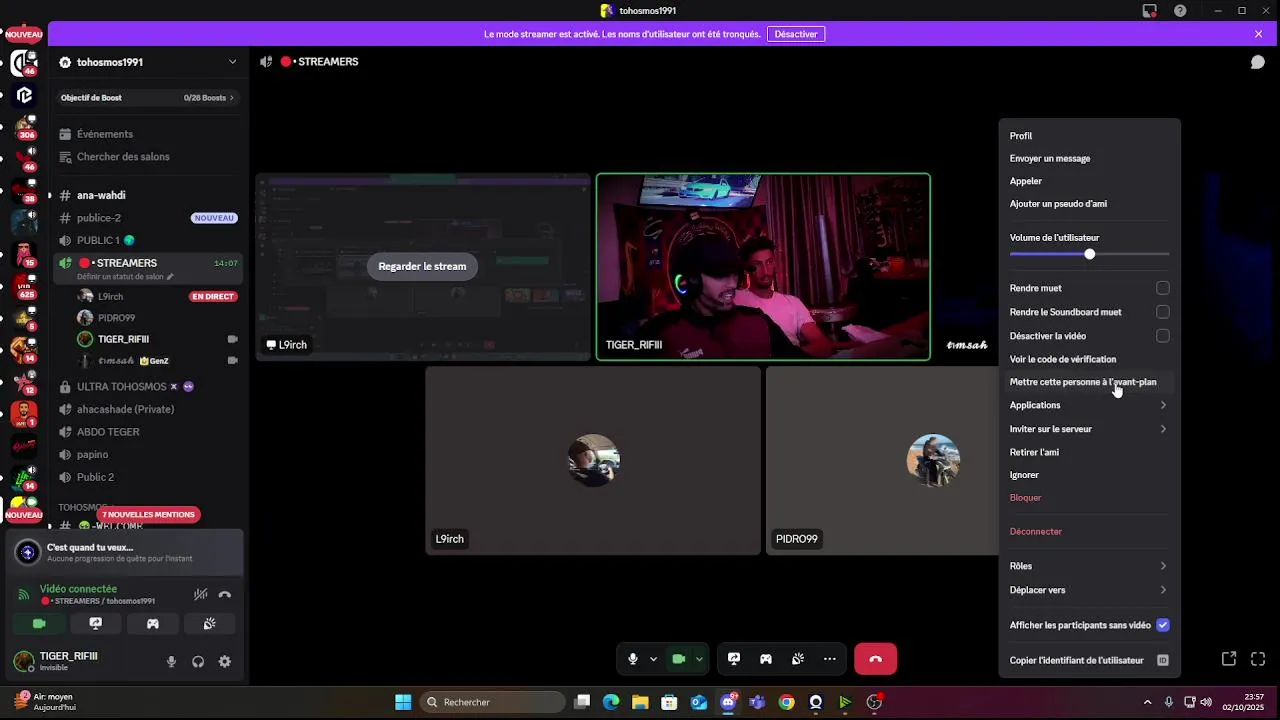The height and width of the screenshot is (720, 1280).
Task: Adjust the Volume de l'utilisateur slider
Action: 1089,254
